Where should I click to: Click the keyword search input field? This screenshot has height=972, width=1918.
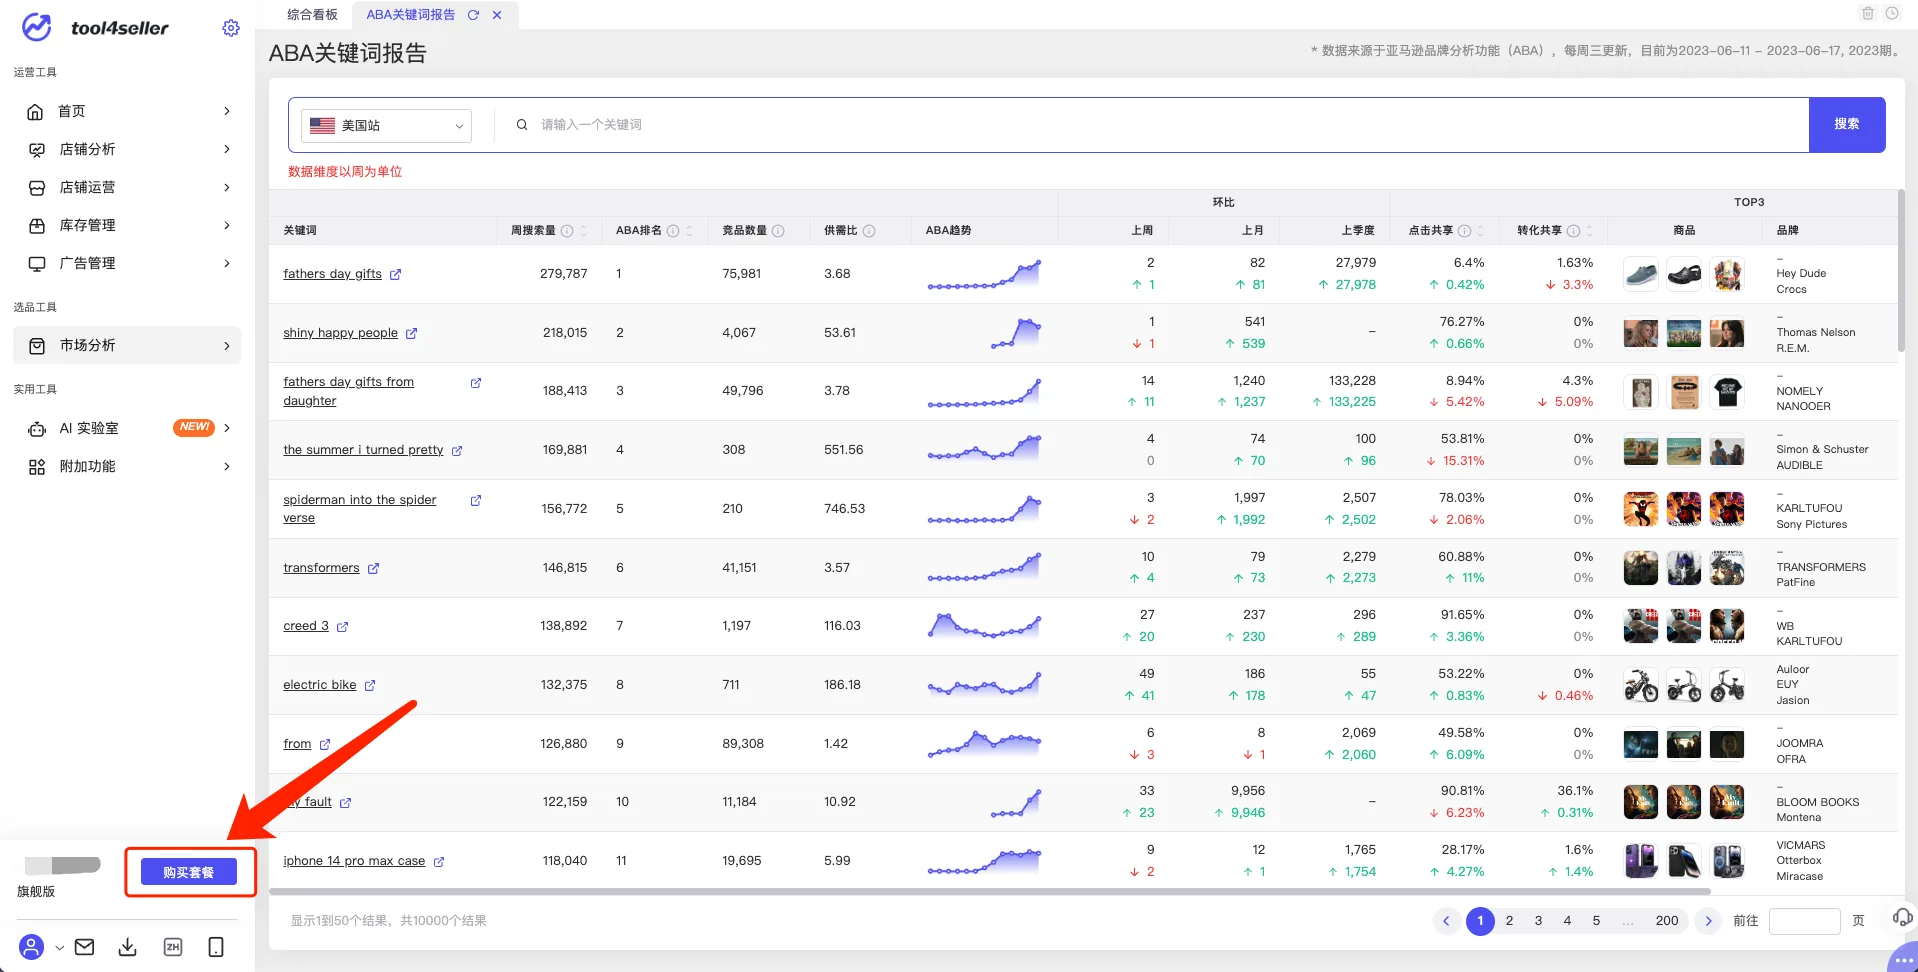point(1160,125)
